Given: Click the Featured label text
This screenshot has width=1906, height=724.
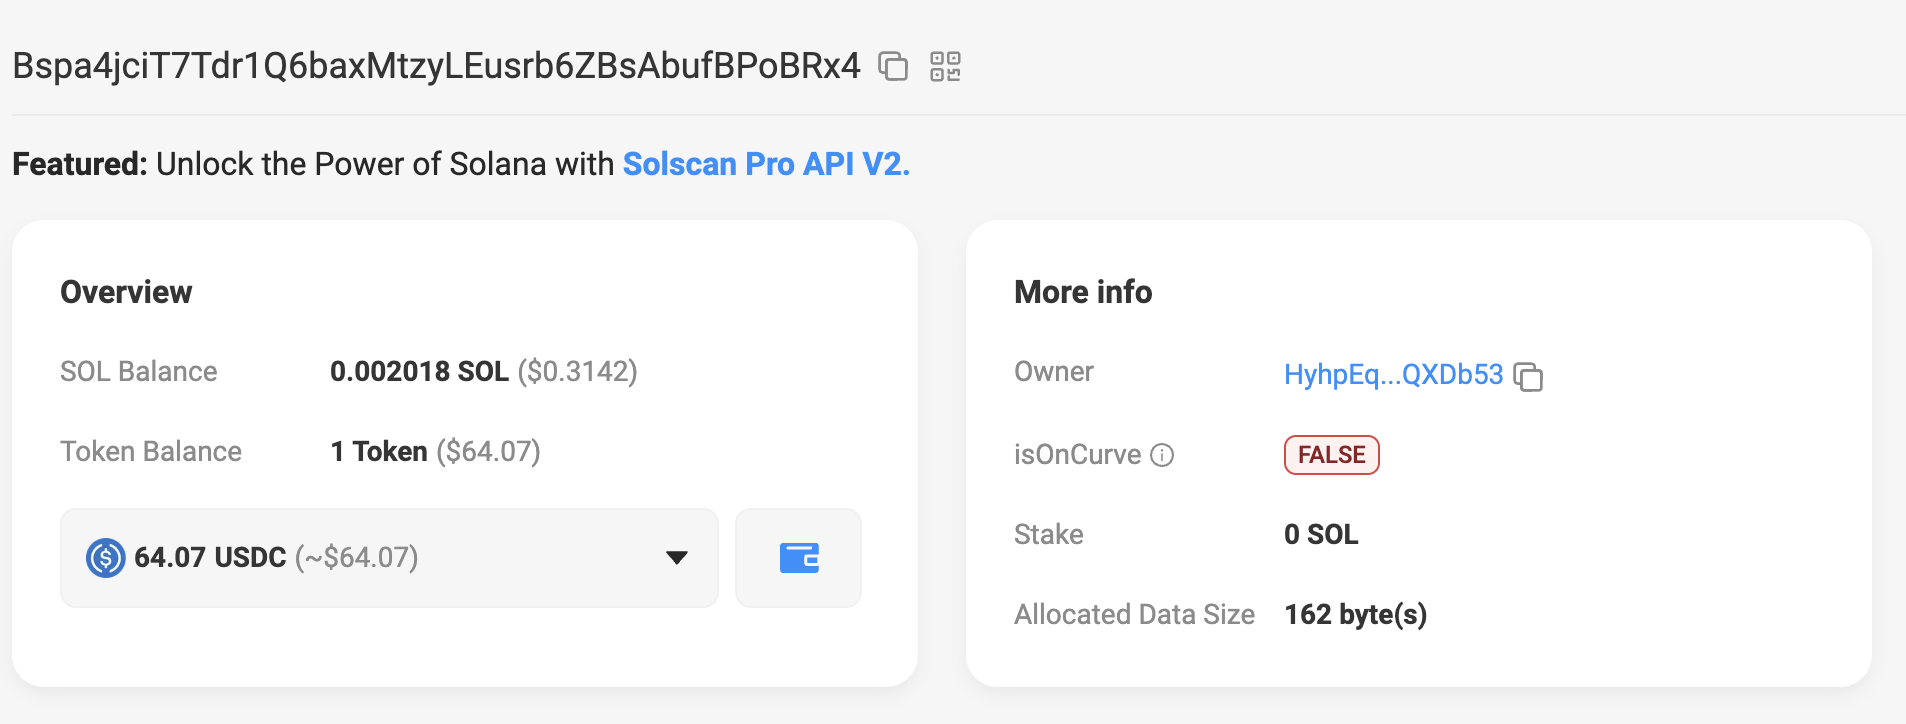Looking at the screenshot, I should point(80,164).
